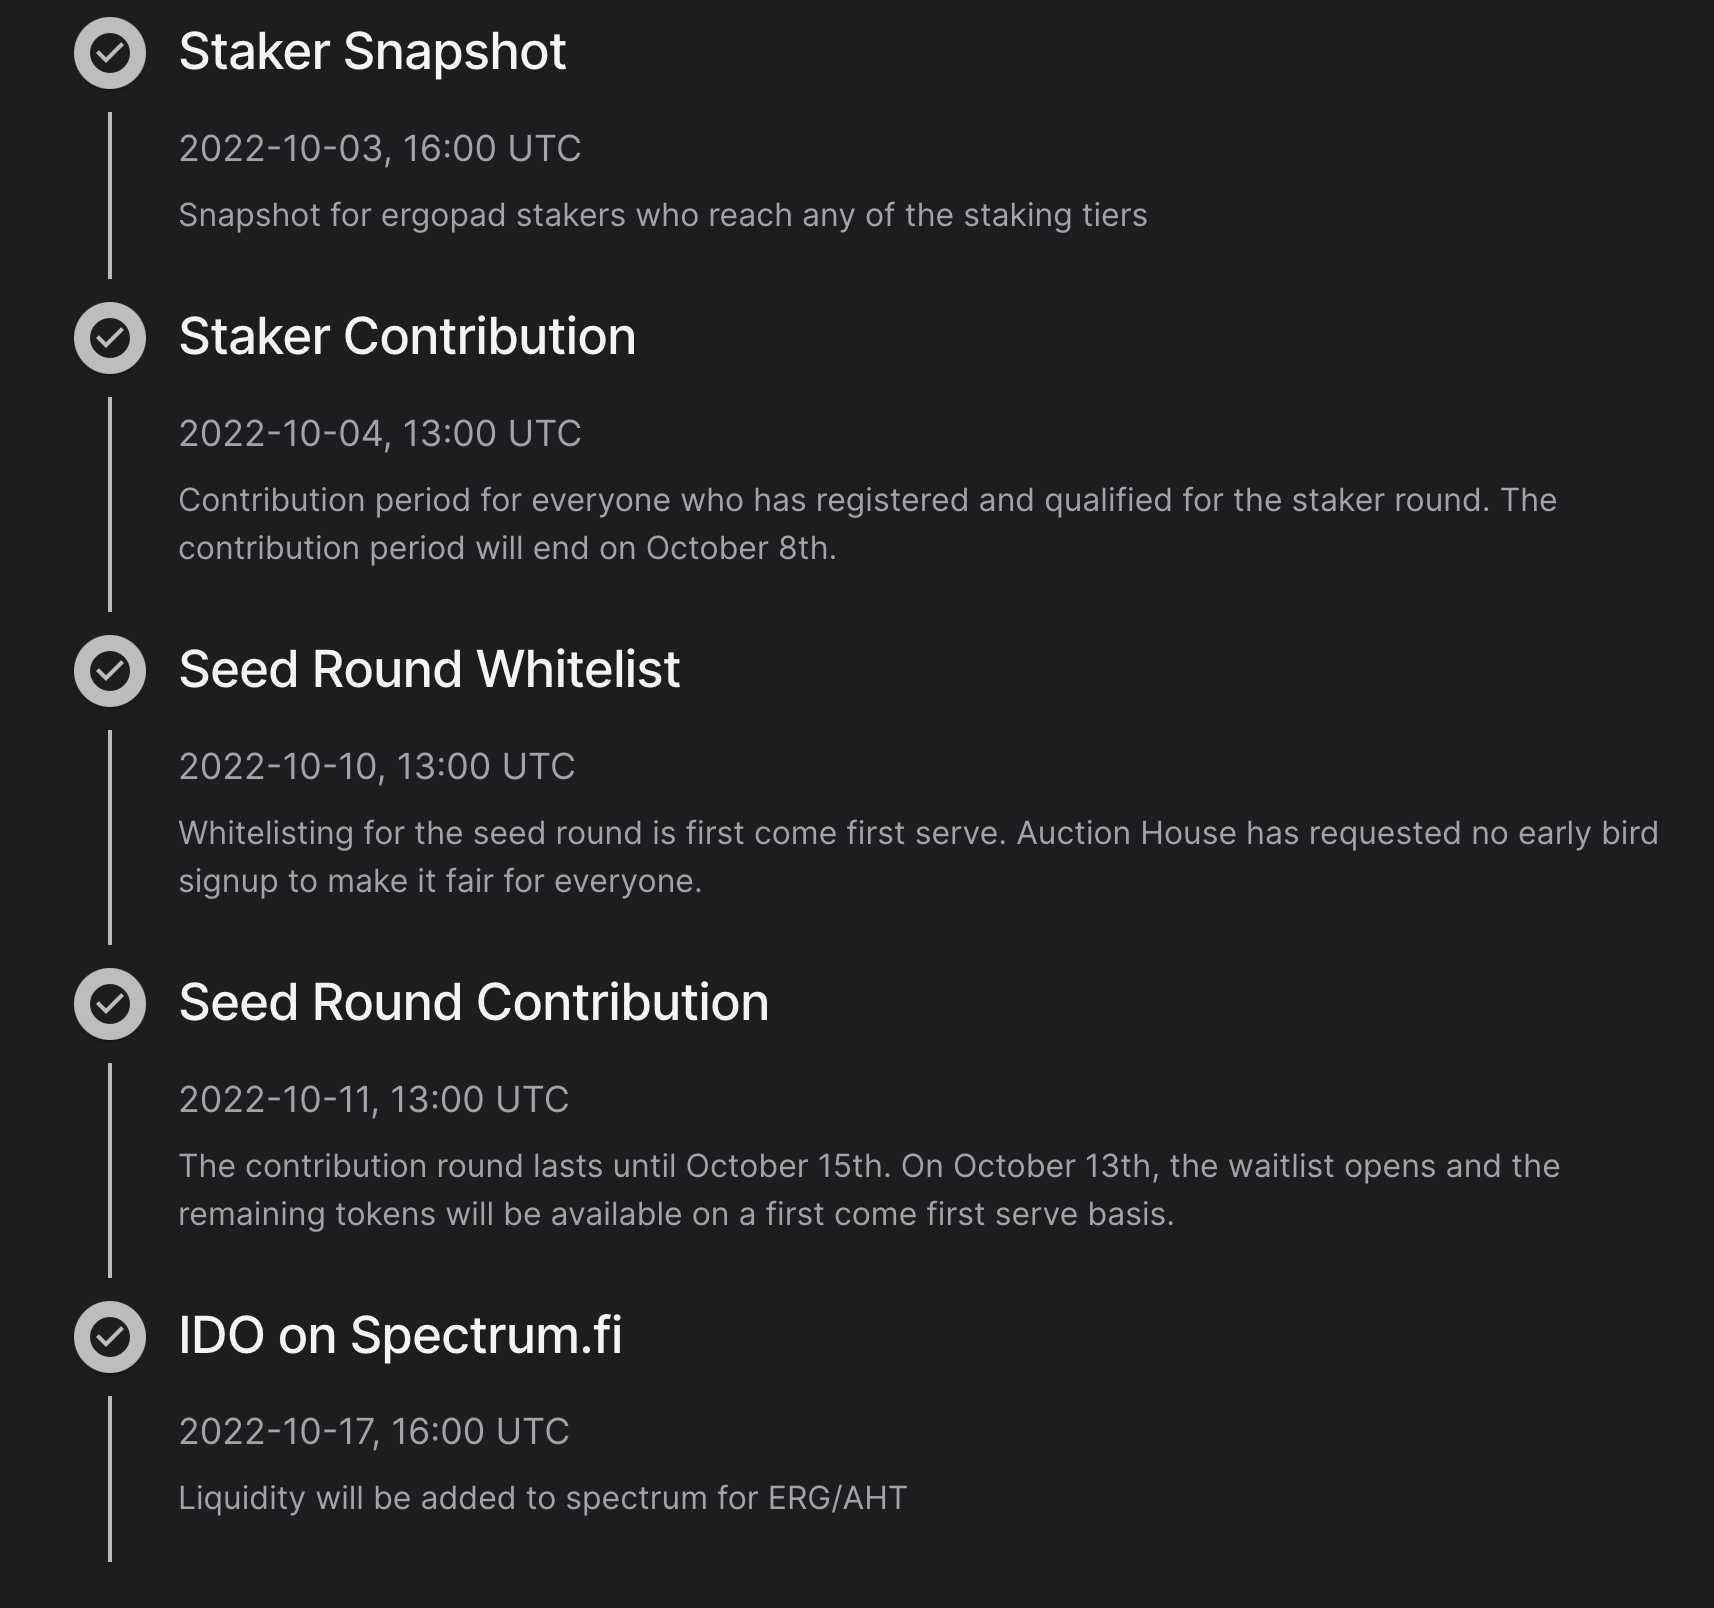The height and width of the screenshot is (1608, 1714).
Task: Select the IDO on Spectrum.fi heading
Action: point(400,1335)
